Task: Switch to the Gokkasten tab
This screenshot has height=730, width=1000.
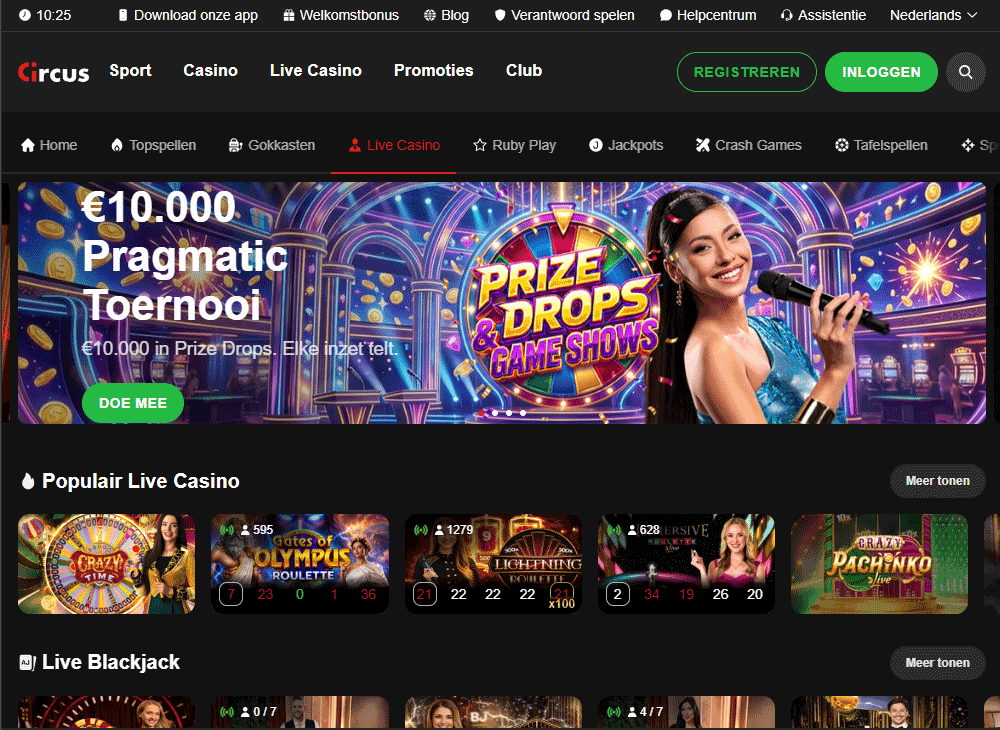Action: pos(272,145)
